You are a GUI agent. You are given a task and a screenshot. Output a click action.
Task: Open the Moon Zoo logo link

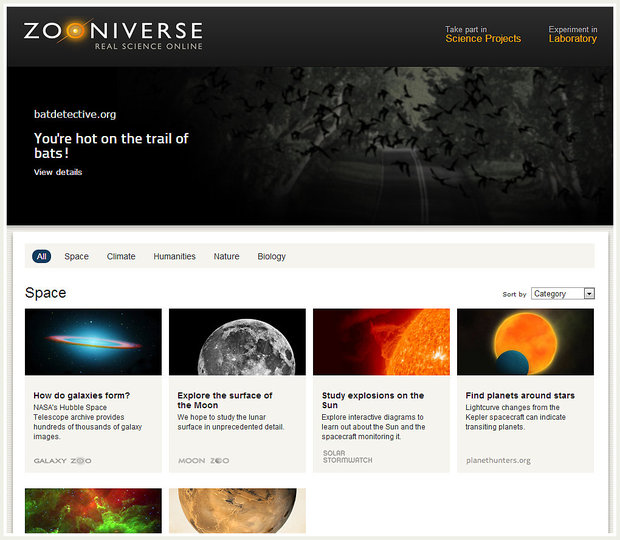[x=203, y=461]
